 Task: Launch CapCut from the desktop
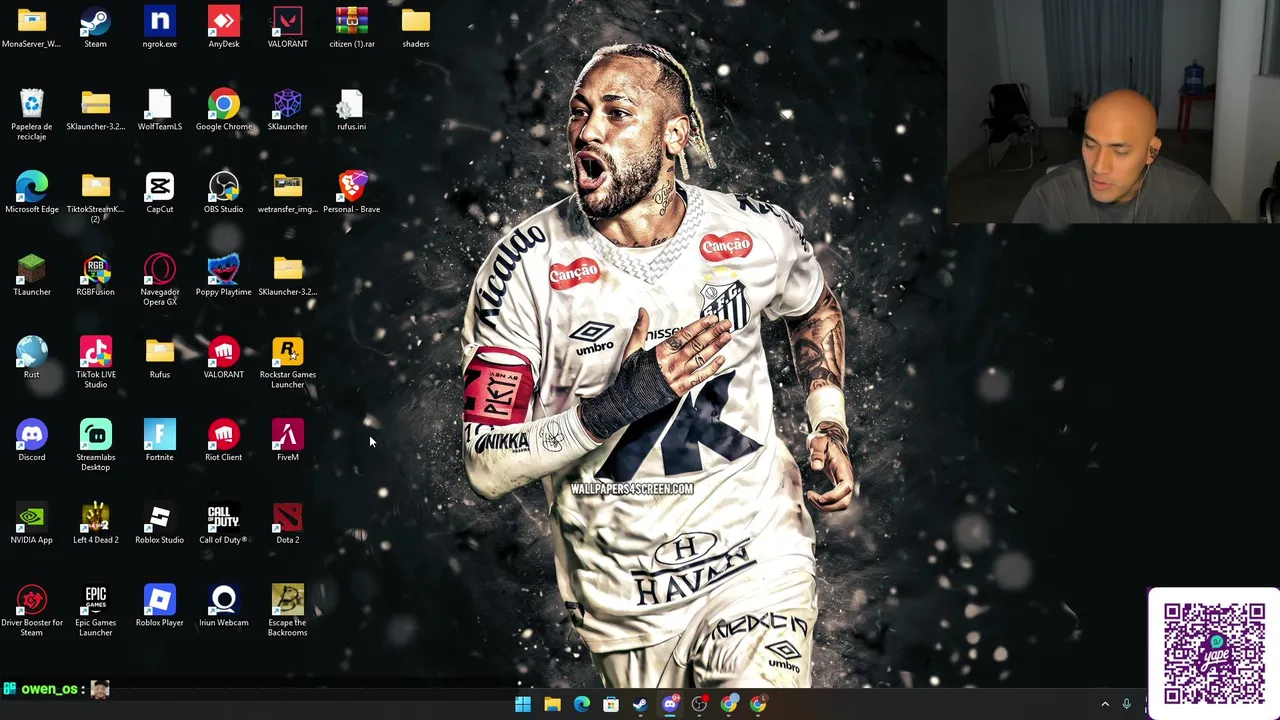coord(159,192)
